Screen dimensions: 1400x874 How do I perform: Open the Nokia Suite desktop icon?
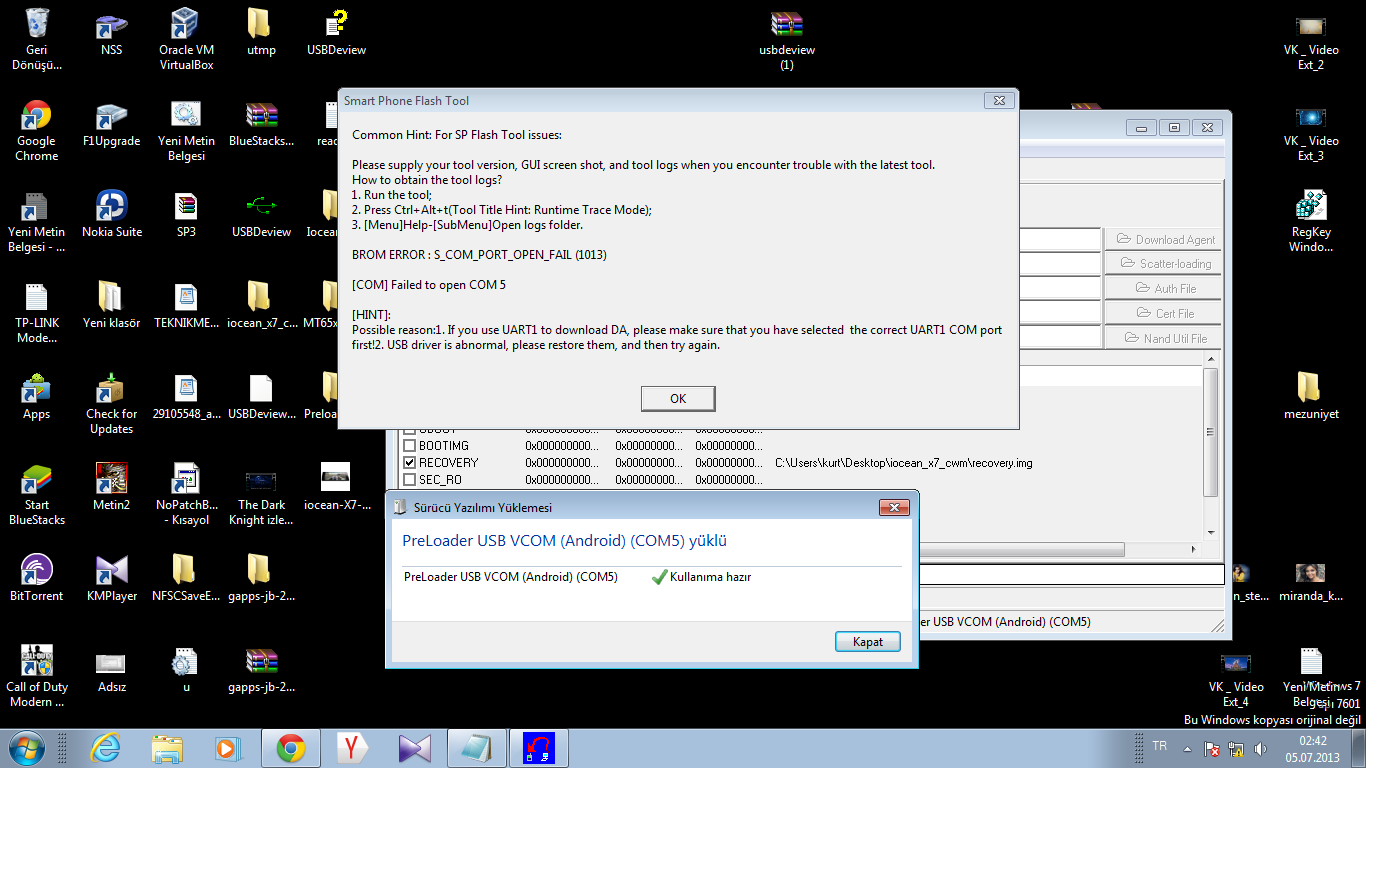111,214
